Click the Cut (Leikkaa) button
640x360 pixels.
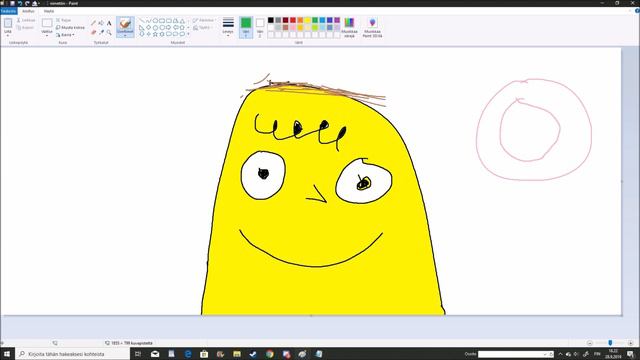tap(26, 20)
